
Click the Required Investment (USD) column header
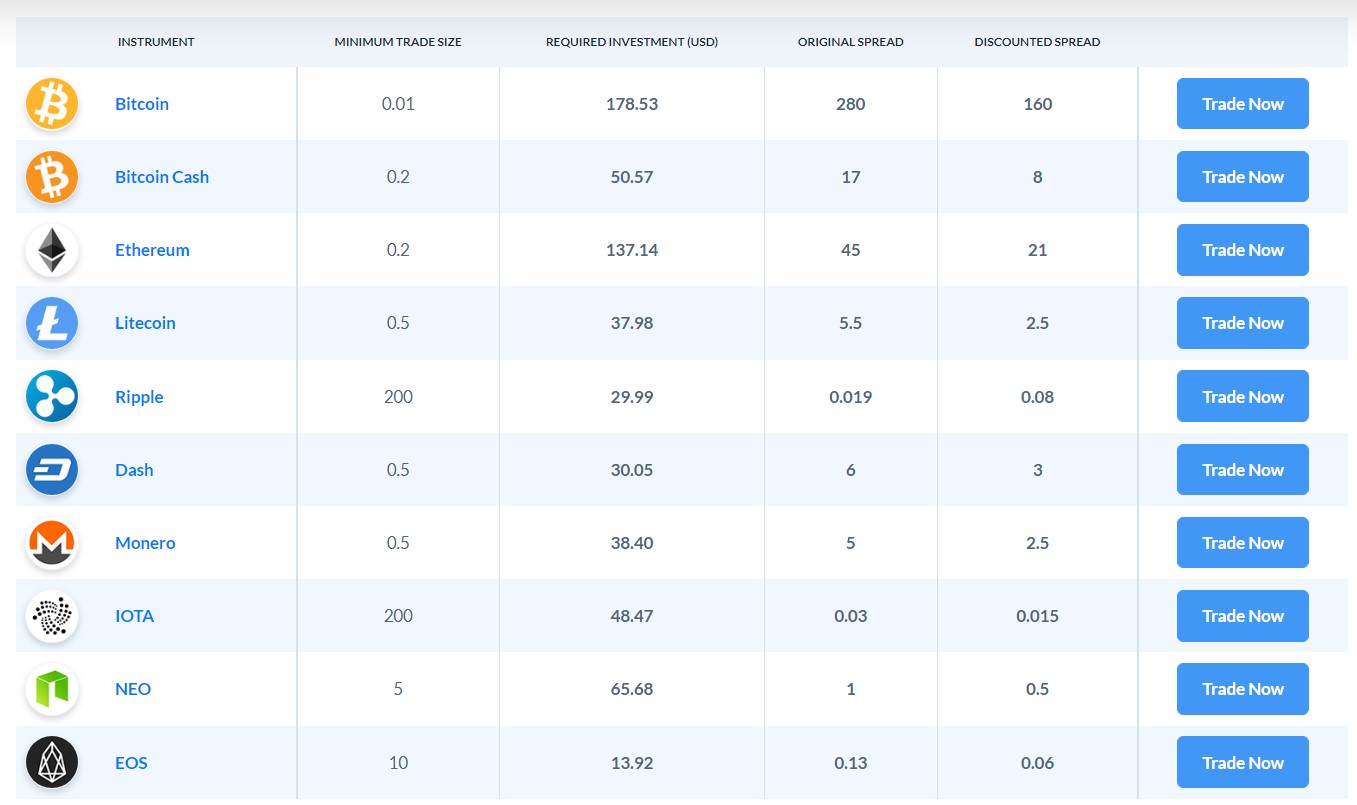[x=632, y=42]
